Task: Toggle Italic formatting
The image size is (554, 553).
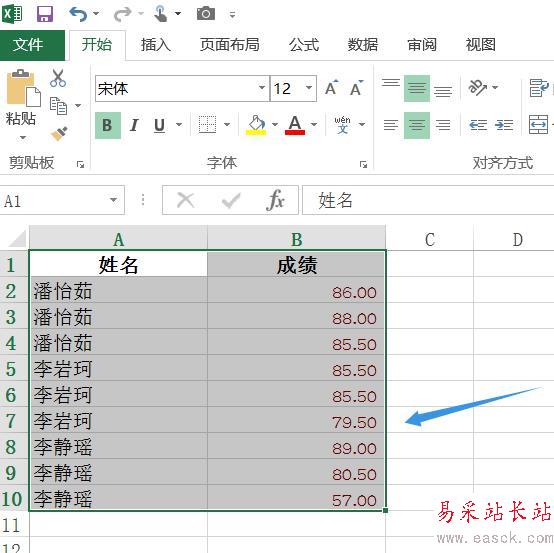Action: point(134,125)
